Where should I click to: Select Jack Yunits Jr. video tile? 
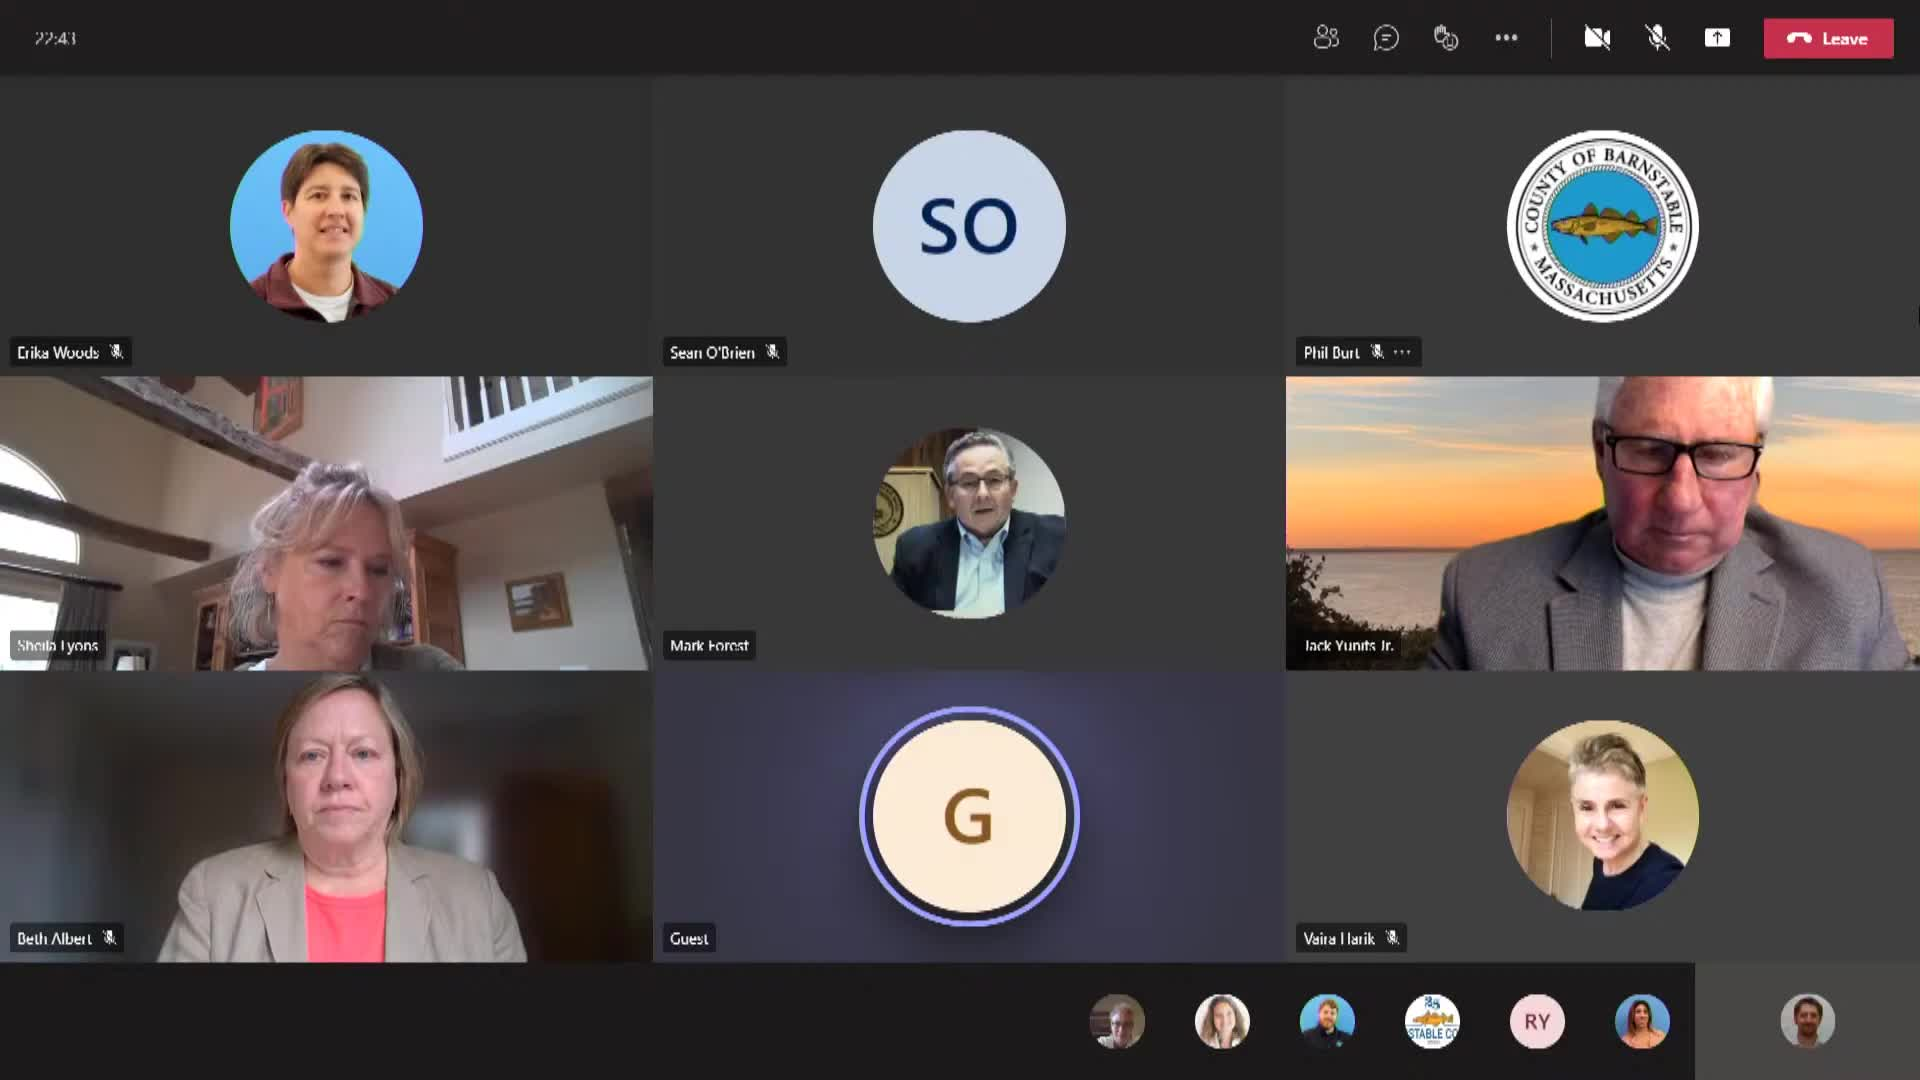[x=1602, y=522]
